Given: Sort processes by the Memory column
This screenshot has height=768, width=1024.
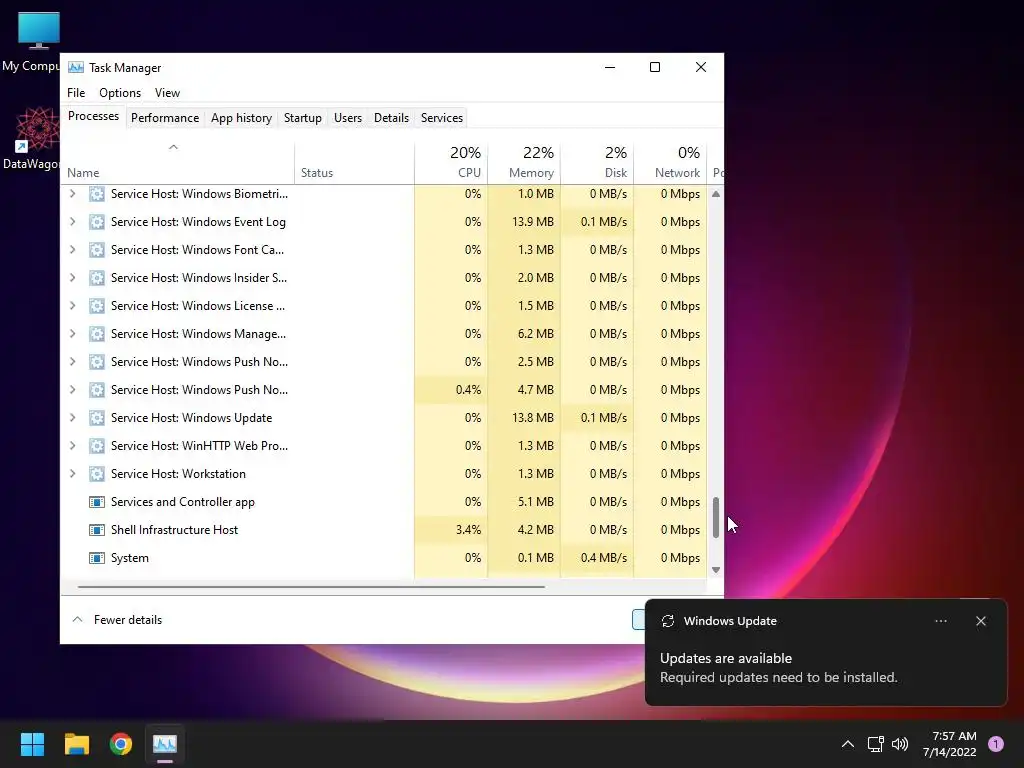Looking at the screenshot, I should coord(524,163).
